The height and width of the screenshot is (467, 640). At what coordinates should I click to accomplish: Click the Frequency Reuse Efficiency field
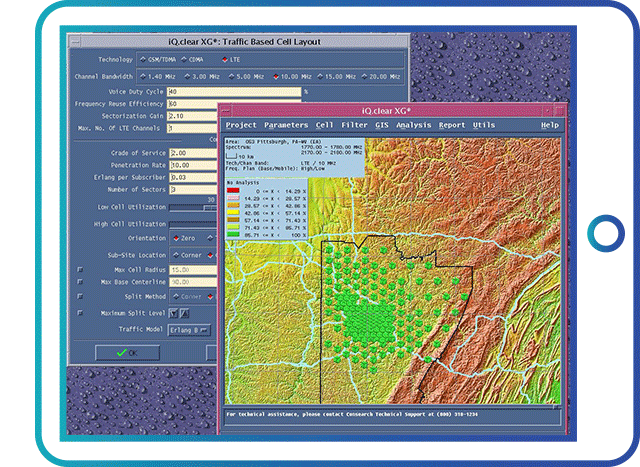coord(192,104)
